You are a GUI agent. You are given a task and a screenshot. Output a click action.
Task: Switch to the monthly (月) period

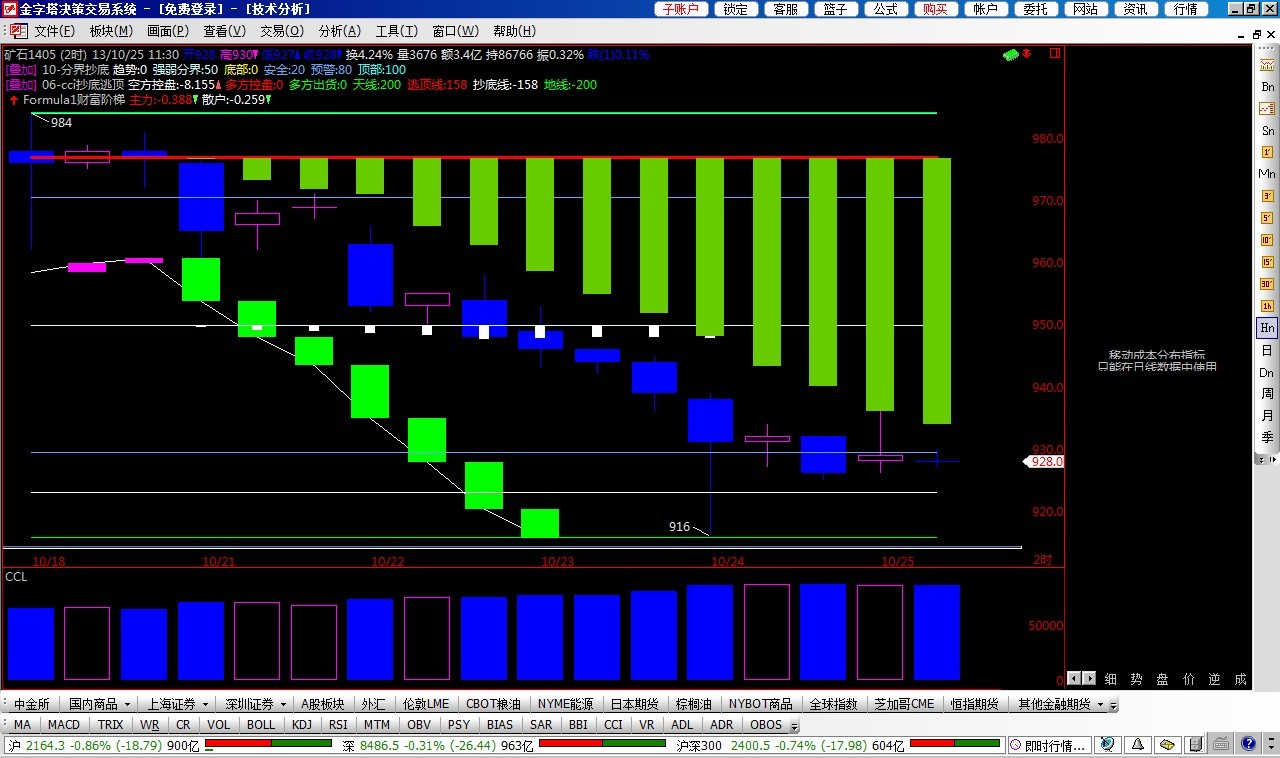(1267, 416)
